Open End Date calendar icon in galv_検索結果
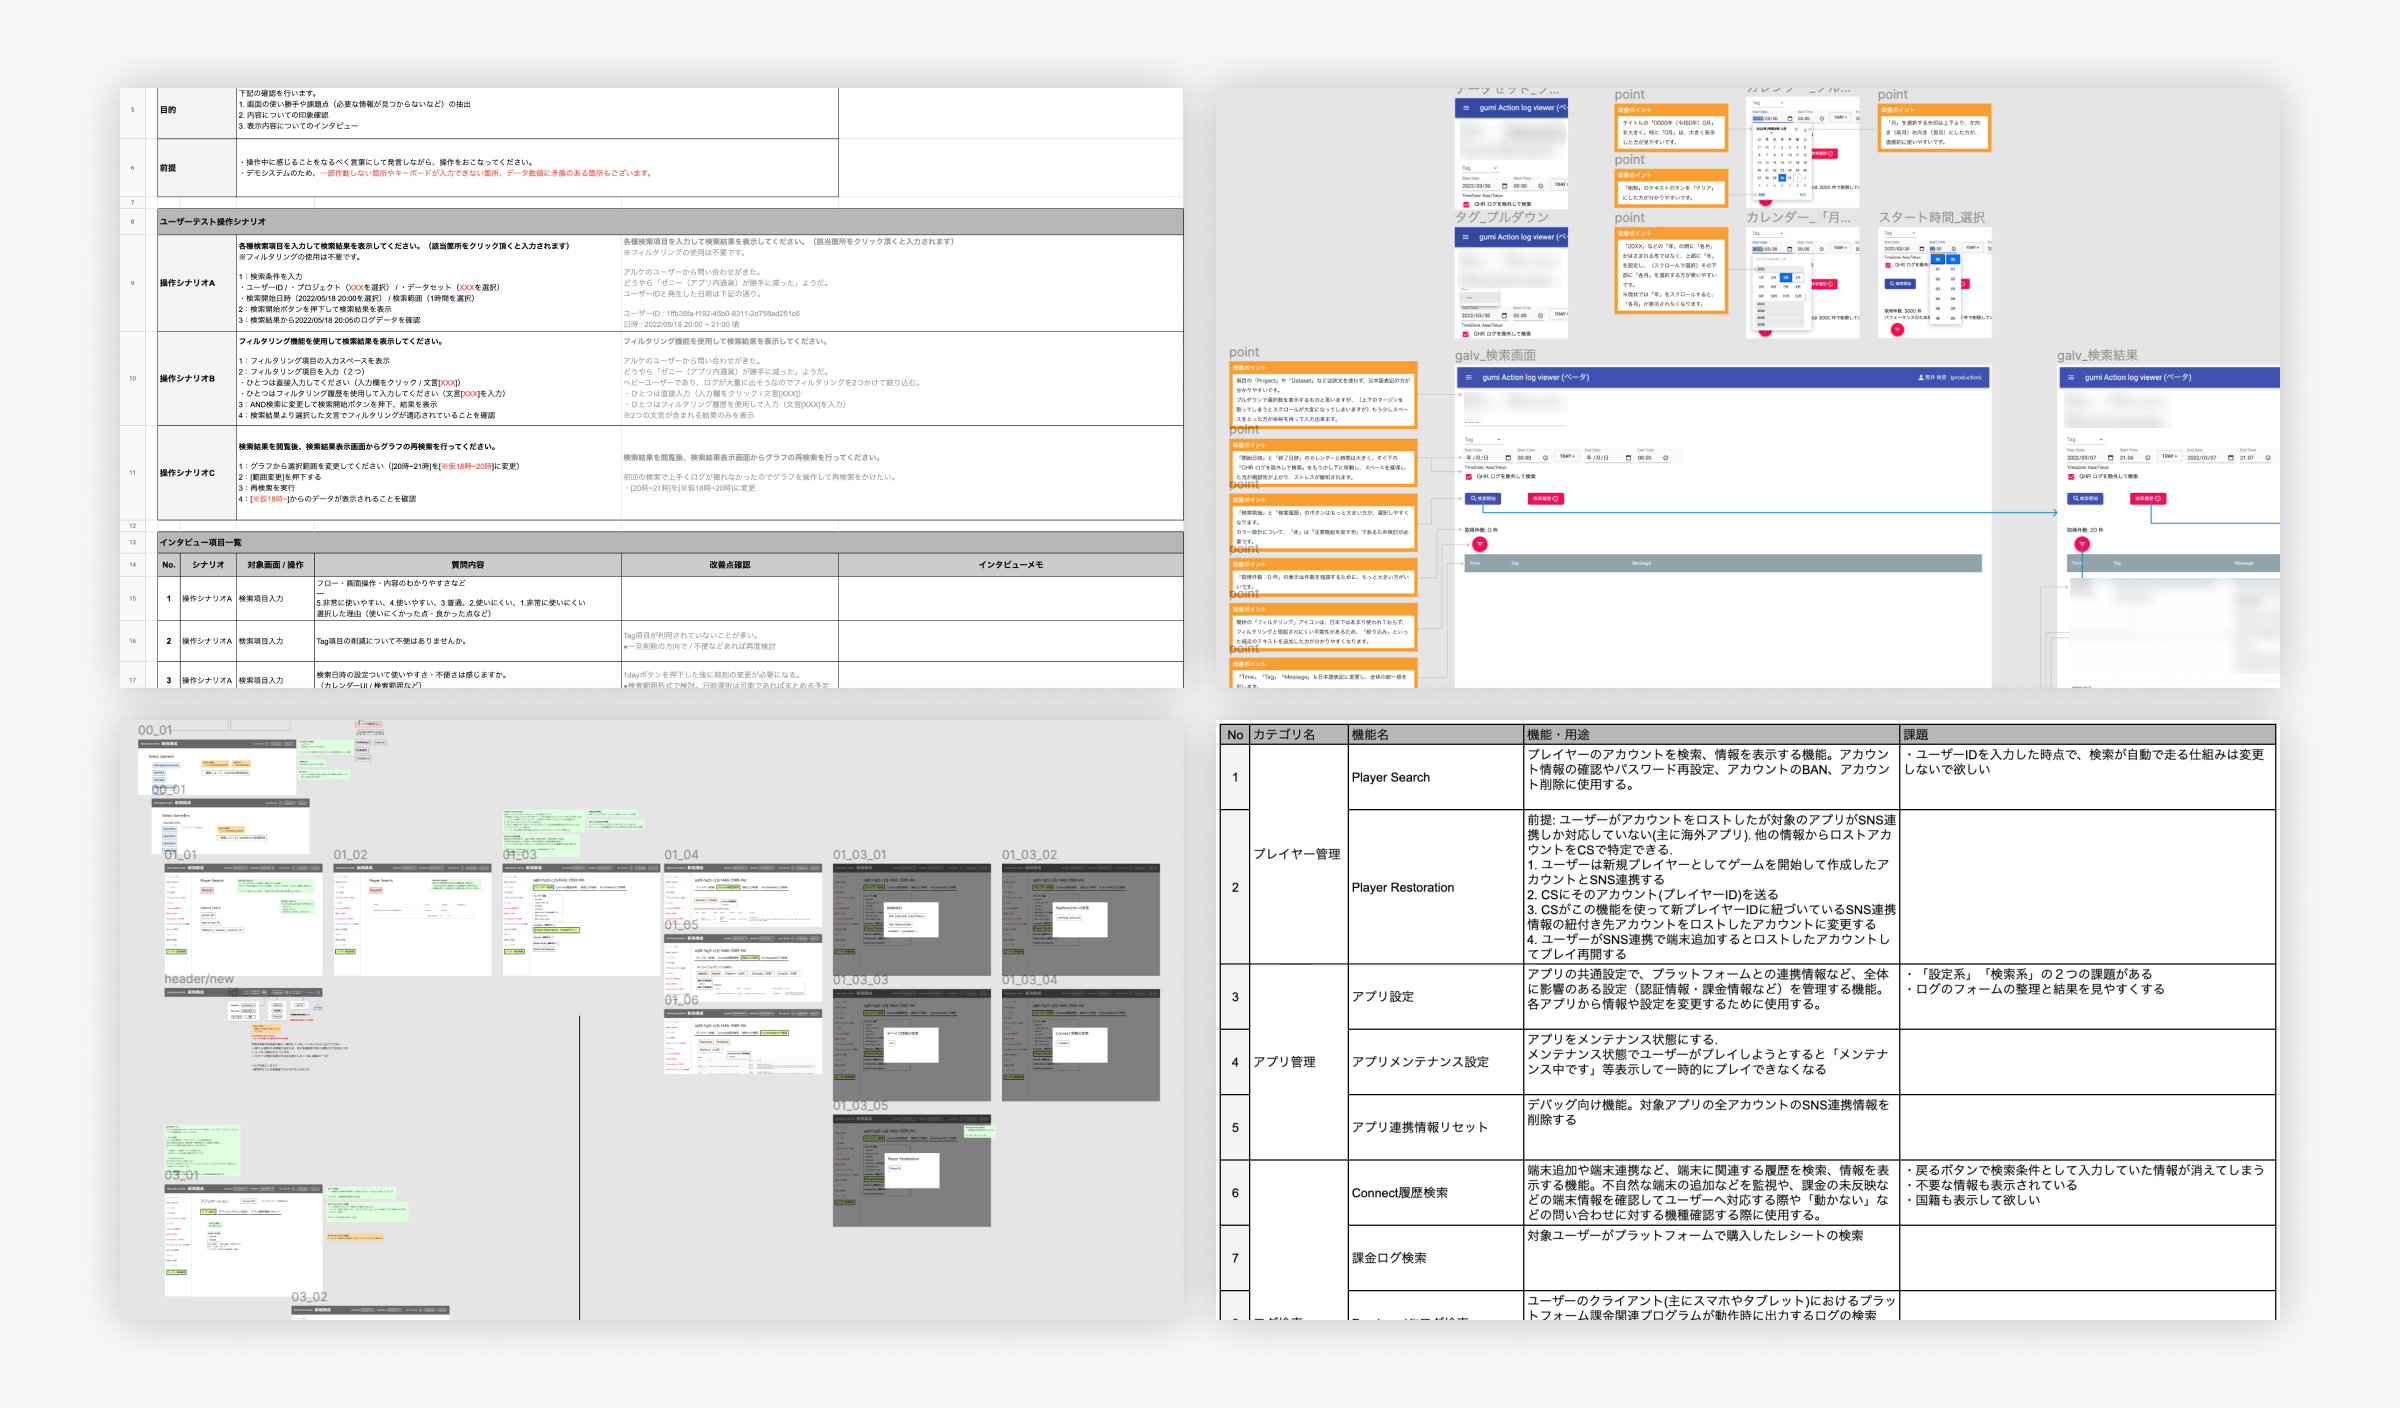This screenshot has height=1408, width=2400. (2230, 457)
